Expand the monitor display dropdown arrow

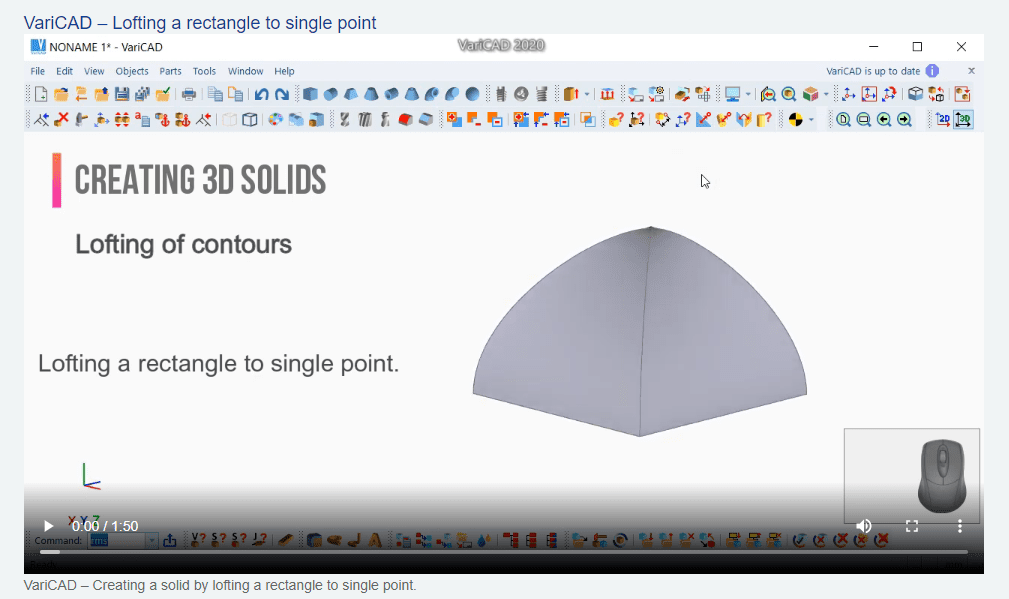(x=748, y=95)
